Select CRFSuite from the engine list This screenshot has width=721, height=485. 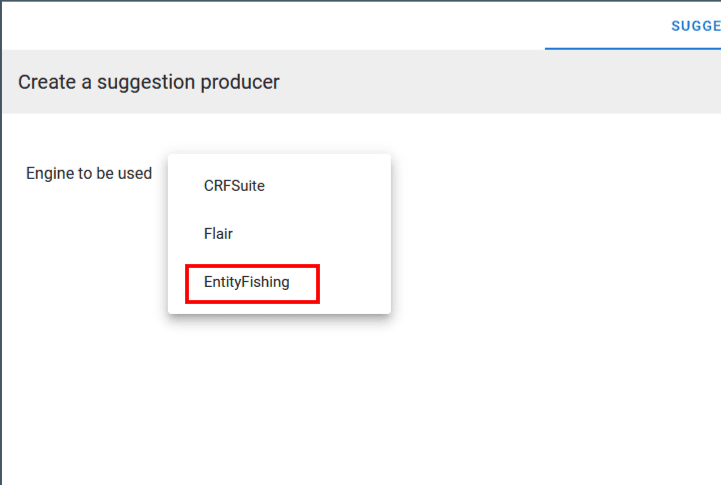coord(234,185)
